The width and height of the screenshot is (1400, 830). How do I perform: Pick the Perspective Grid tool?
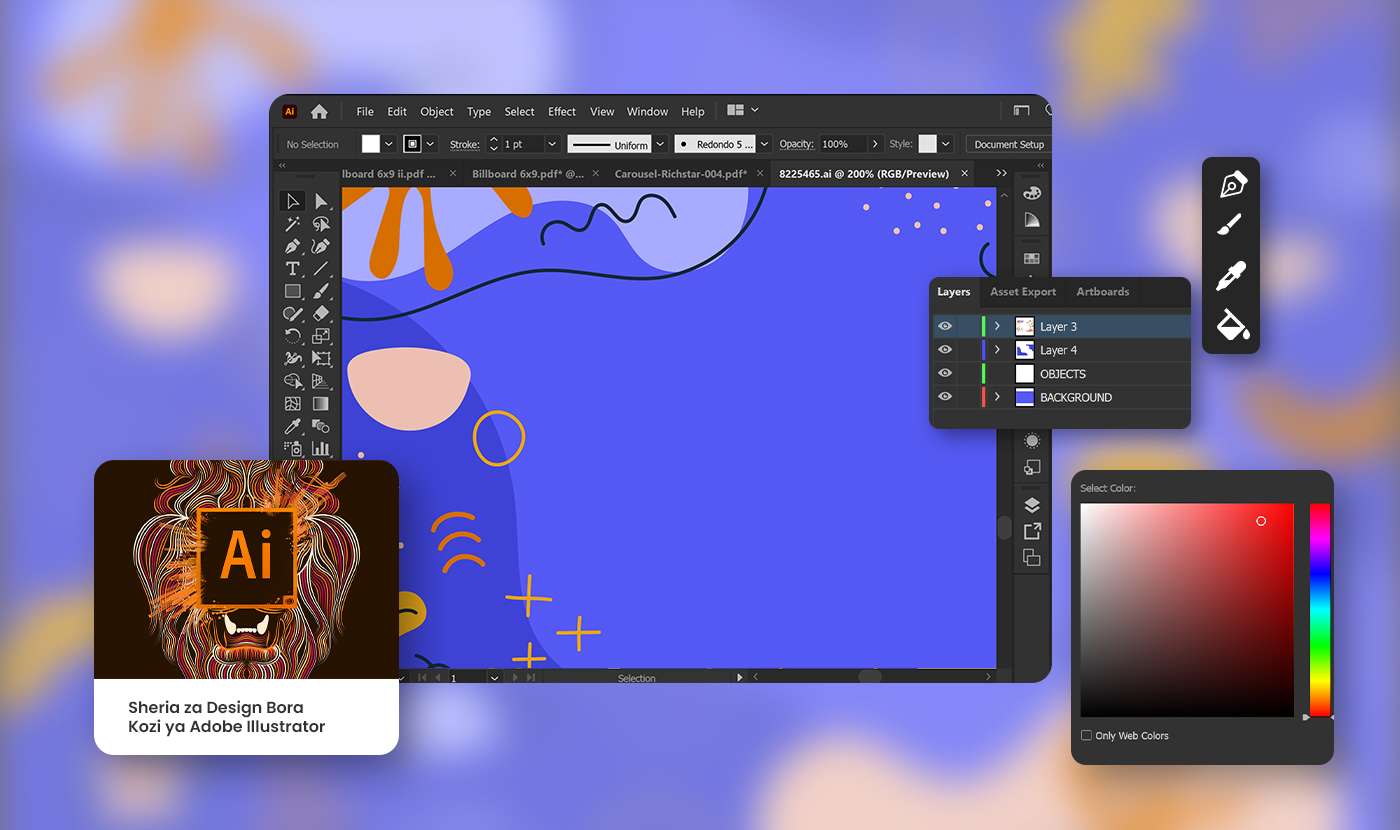321,381
